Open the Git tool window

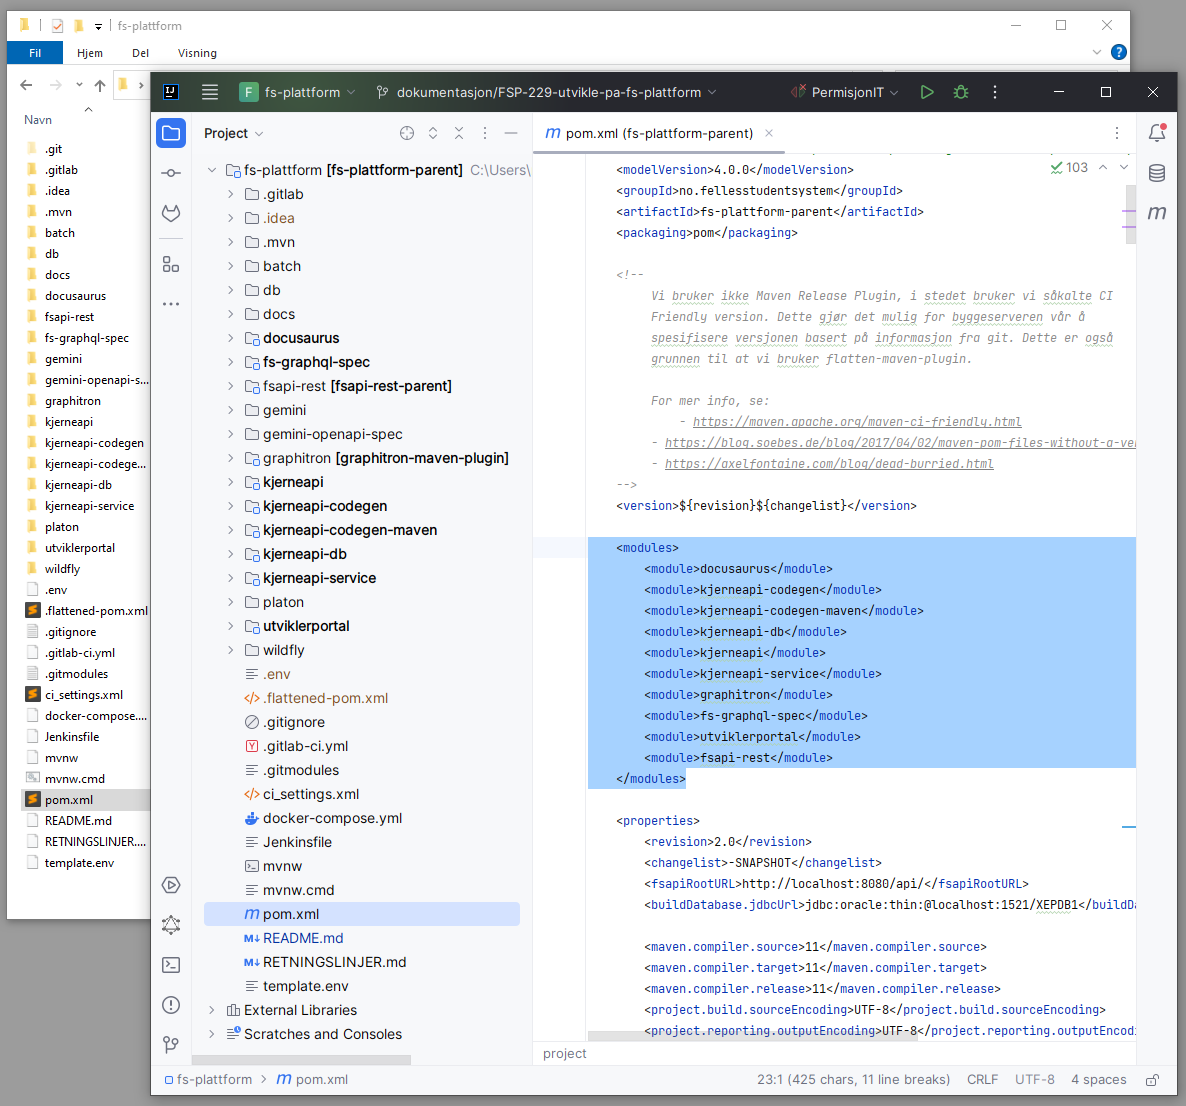[x=171, y=1045]
